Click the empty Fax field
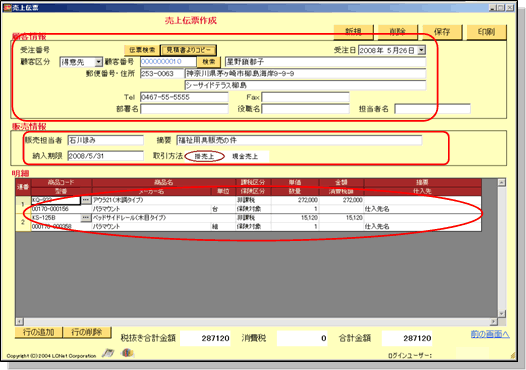This screenshot has height=370, width=526. pos(305,97)
